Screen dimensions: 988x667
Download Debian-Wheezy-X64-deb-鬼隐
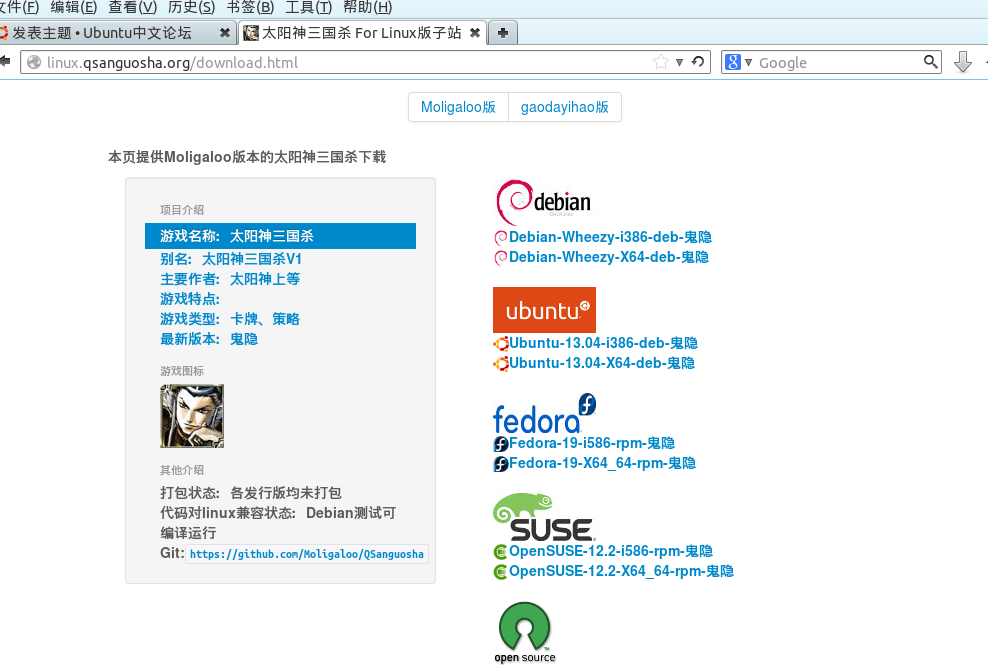[609, 257]
